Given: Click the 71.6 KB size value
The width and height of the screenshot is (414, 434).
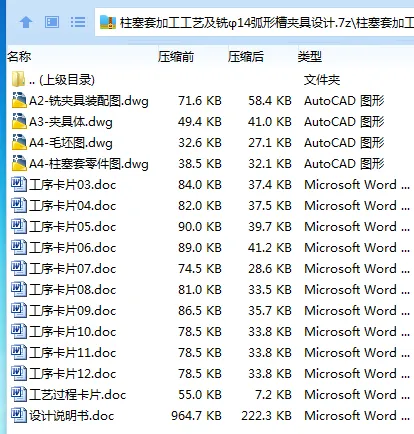Looking at the screenshot, I should [200, 101].
